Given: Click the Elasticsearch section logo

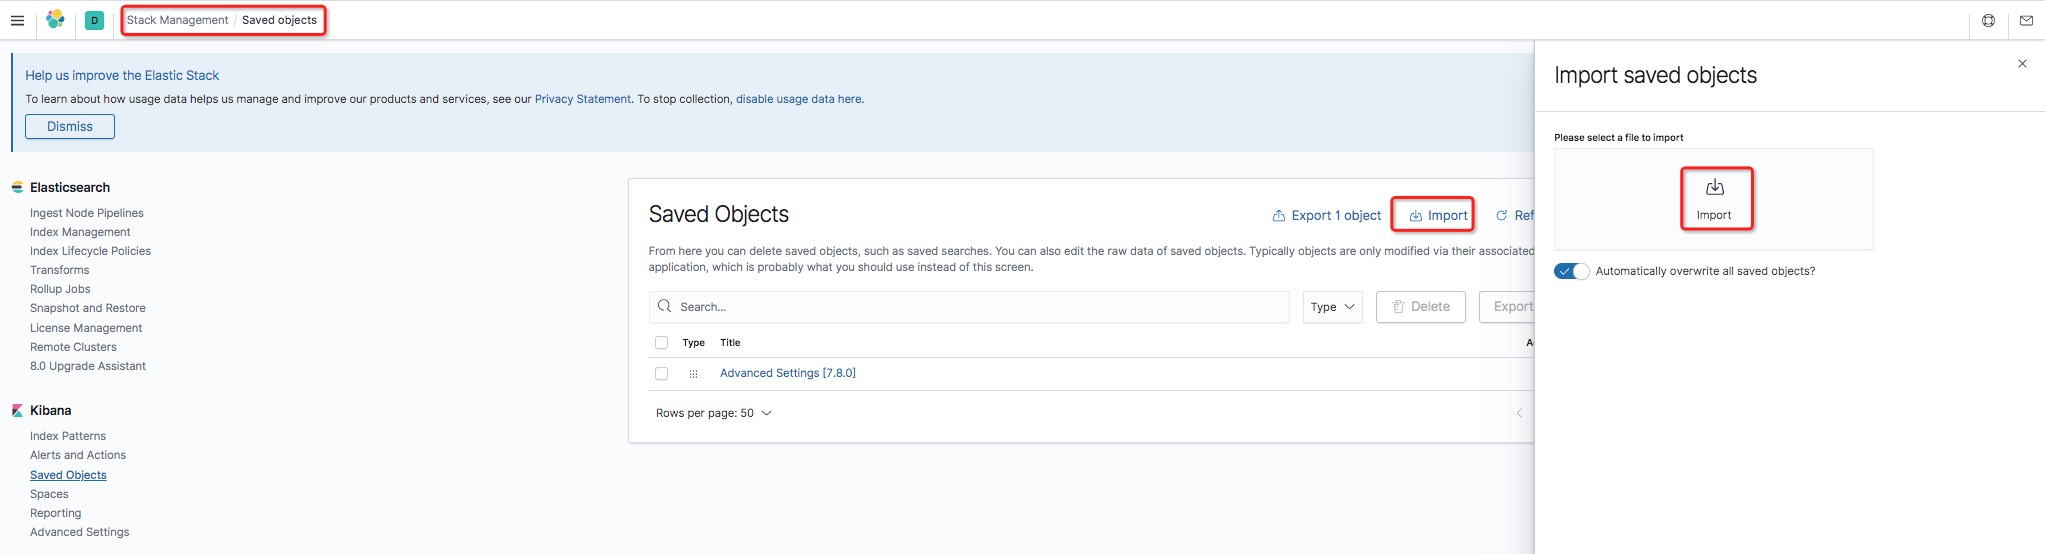Looking at the screenshot, I should pos(17,187).
